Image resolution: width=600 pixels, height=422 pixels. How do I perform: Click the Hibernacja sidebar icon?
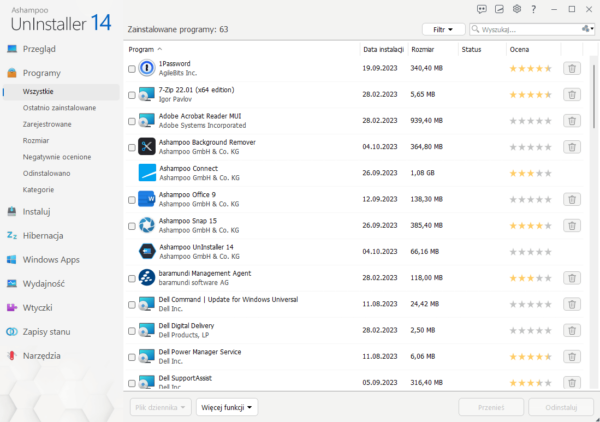point(11,236)
